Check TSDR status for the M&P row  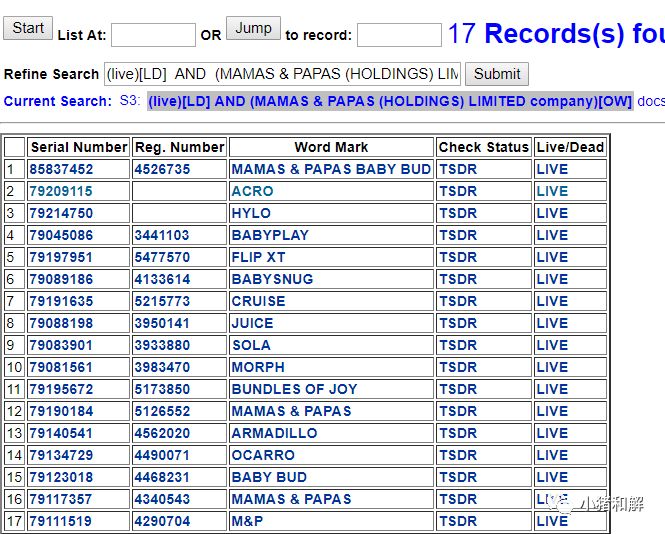[x=458, y=522]
